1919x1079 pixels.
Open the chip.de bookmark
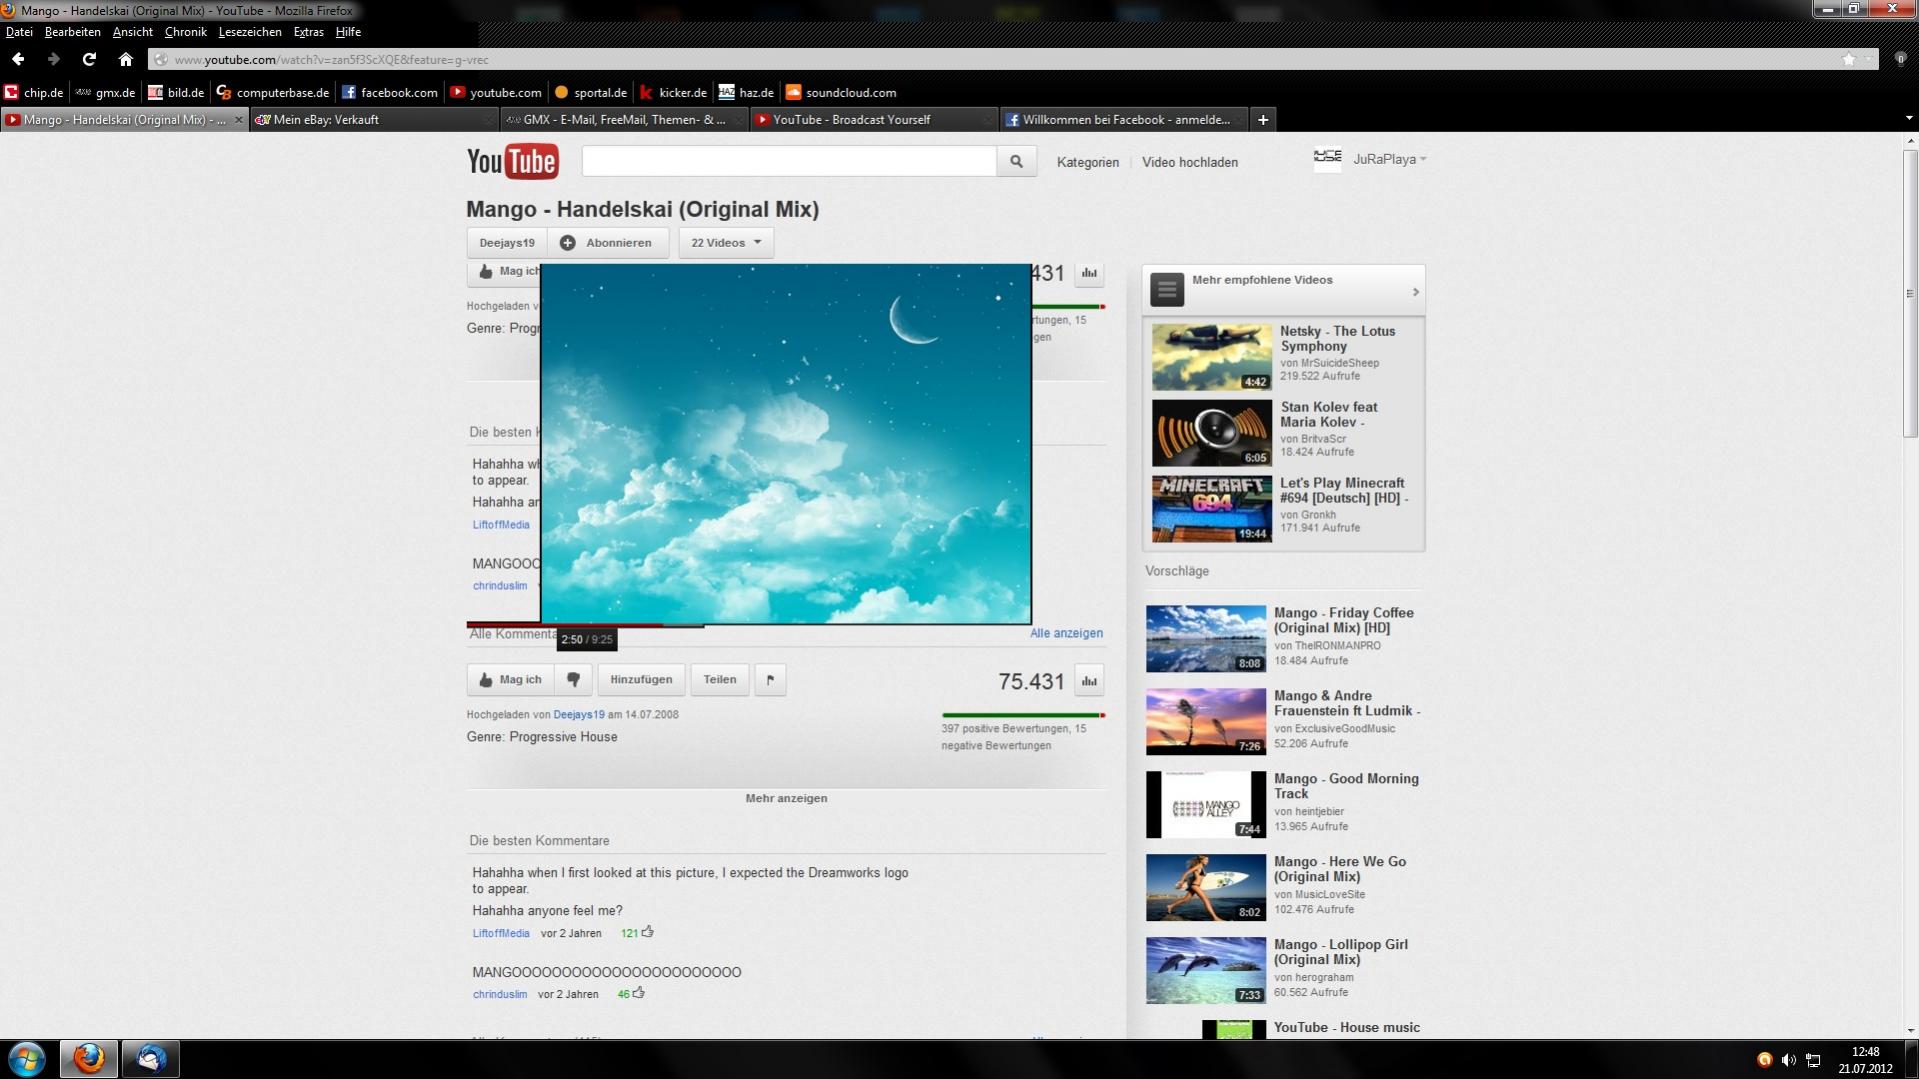(34, 93)
